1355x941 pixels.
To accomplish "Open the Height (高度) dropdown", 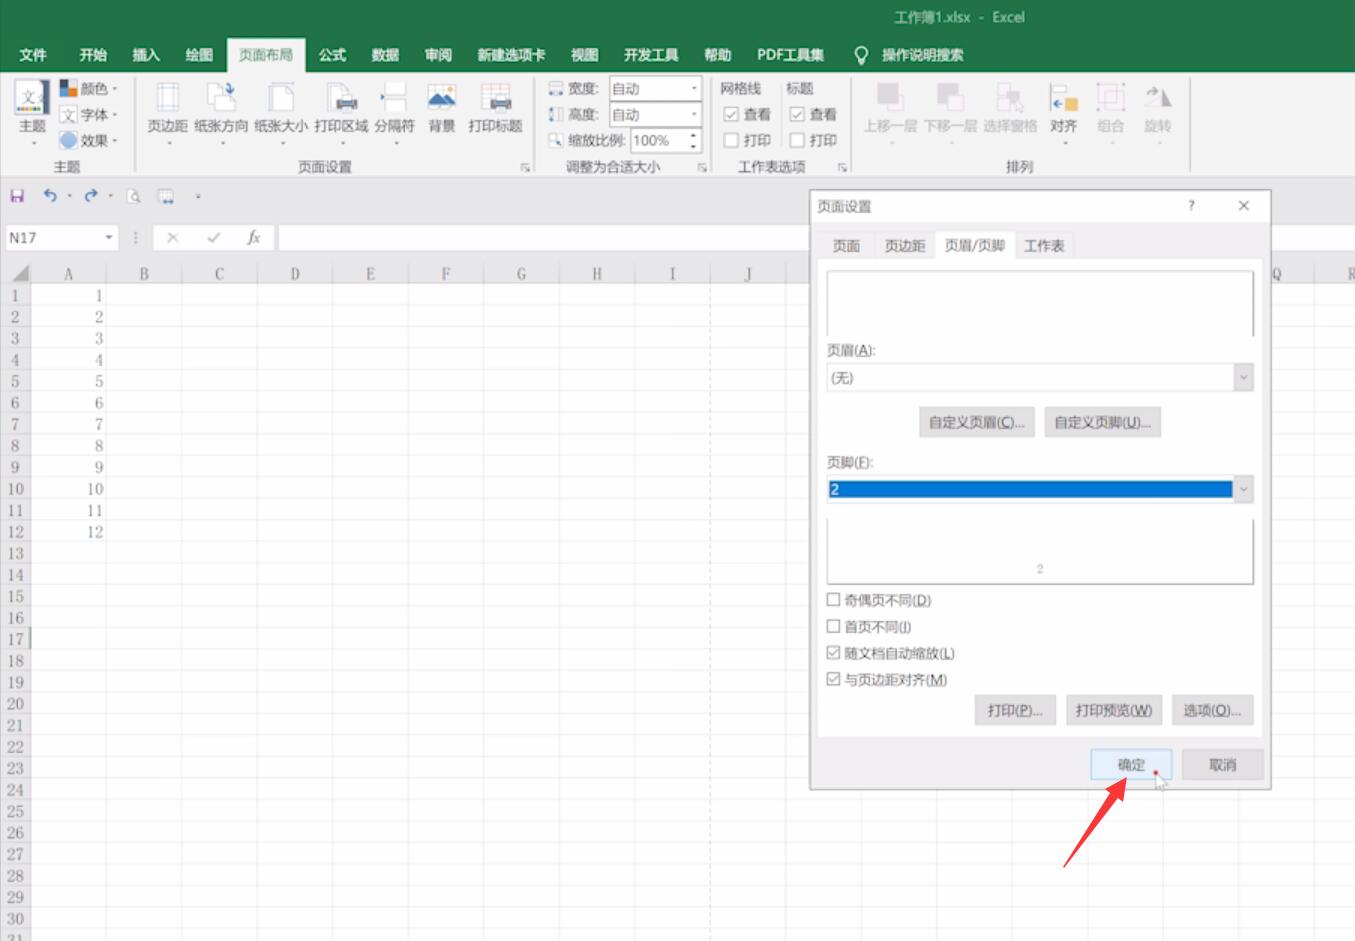I will click(693, 115).
